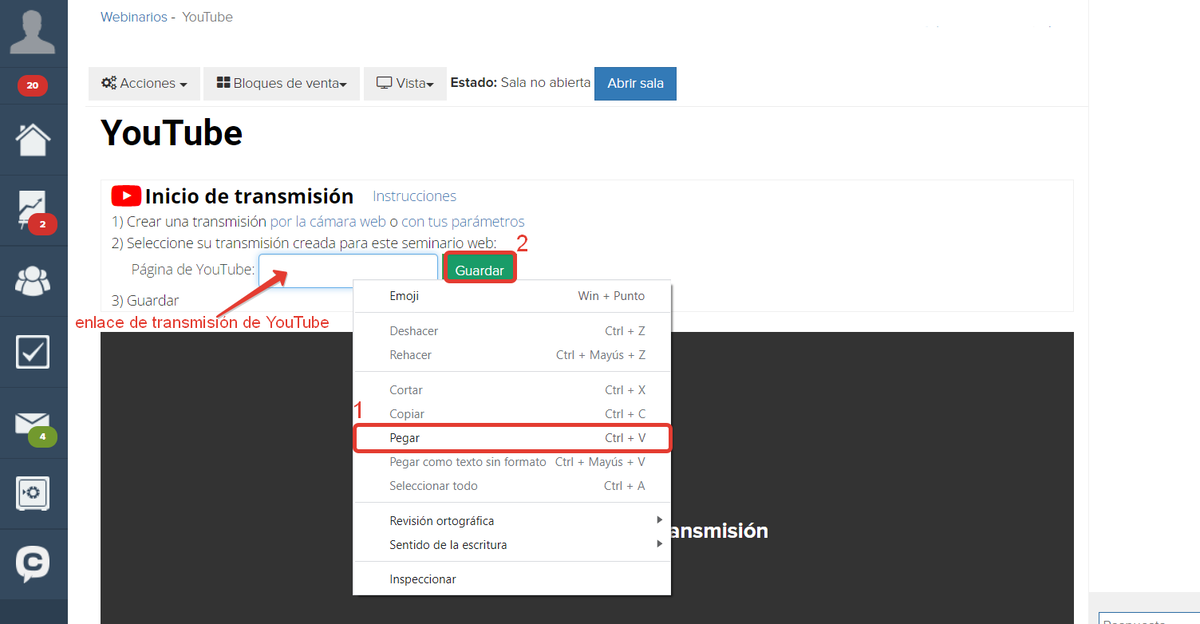
Task: Click the '3) Guardar' step text
Action: point(145,300)
